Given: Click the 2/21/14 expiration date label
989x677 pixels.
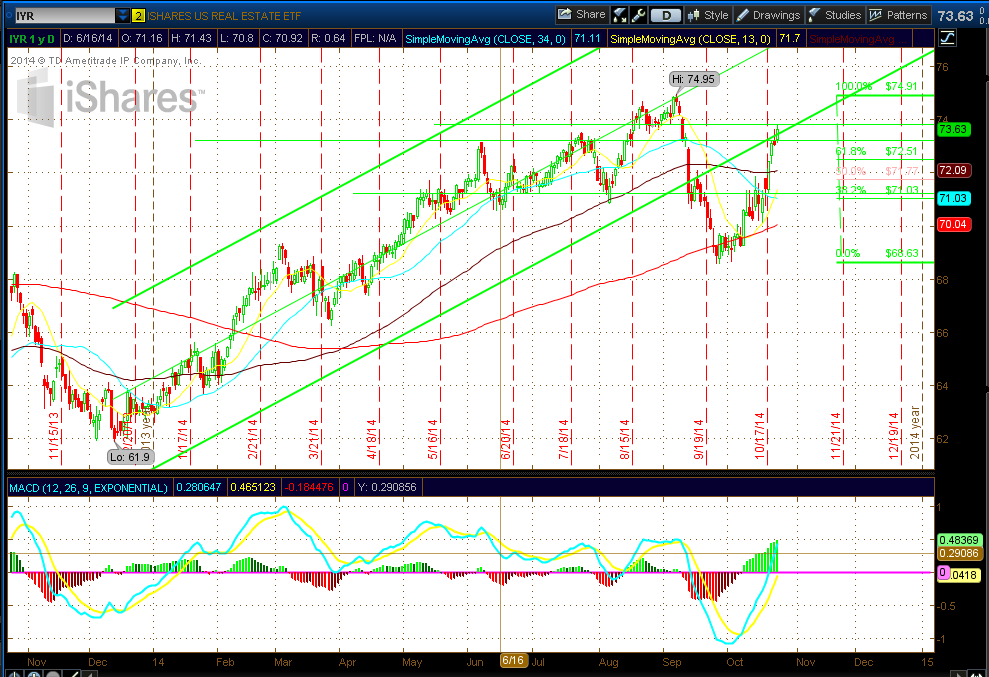Looking at the screenshot, I should [253, 440].
